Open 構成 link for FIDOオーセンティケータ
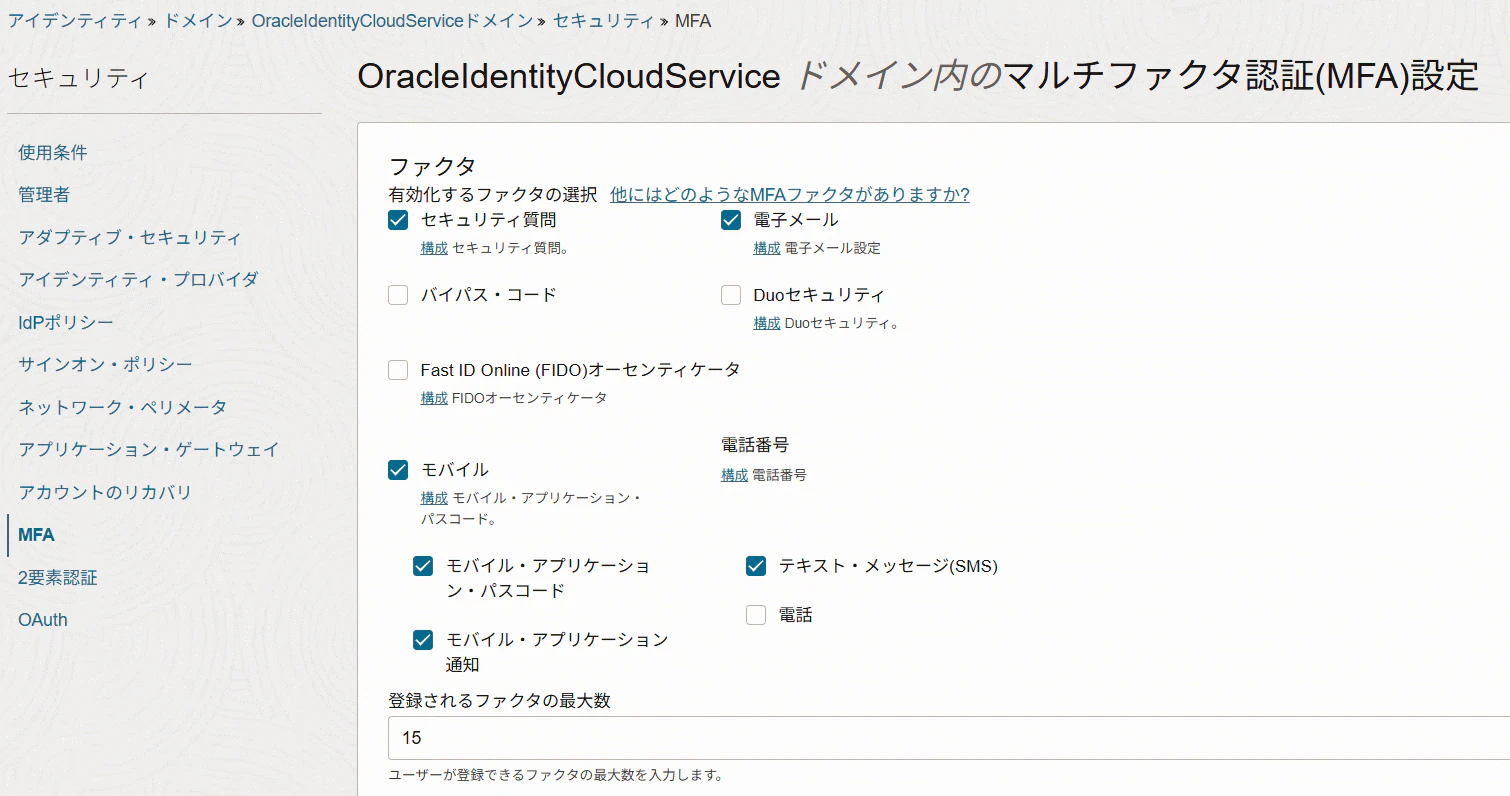 tap(434, 398)
